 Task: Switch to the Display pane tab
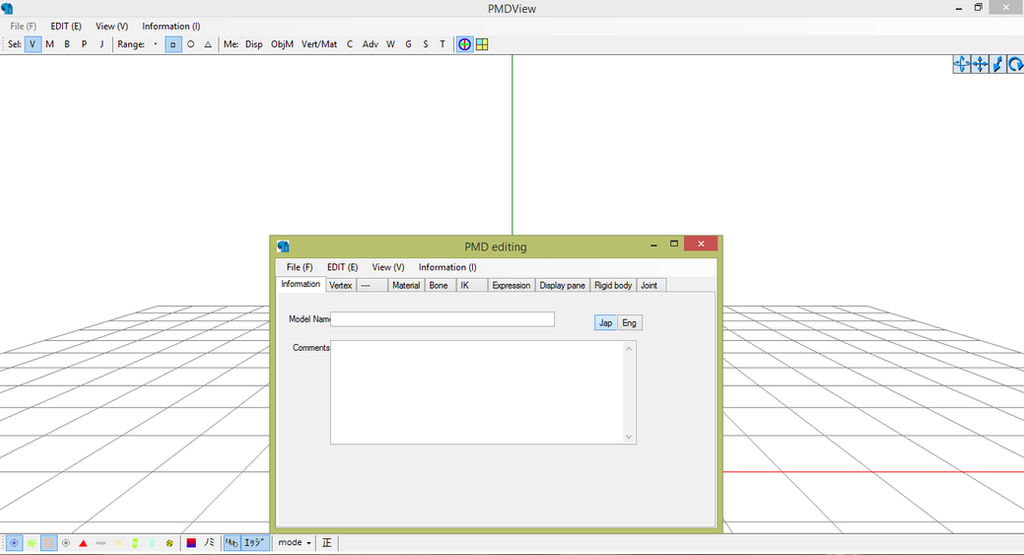[562, 285]
